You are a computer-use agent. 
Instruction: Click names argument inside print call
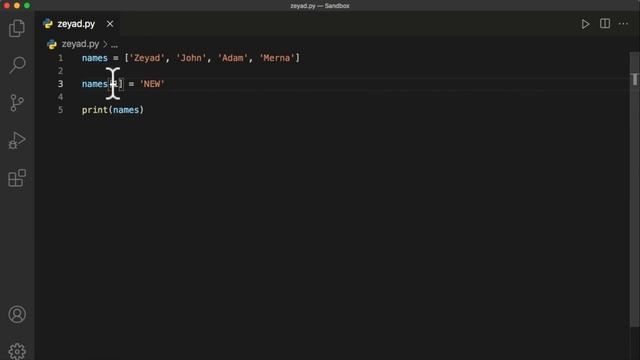click(126, 110)
